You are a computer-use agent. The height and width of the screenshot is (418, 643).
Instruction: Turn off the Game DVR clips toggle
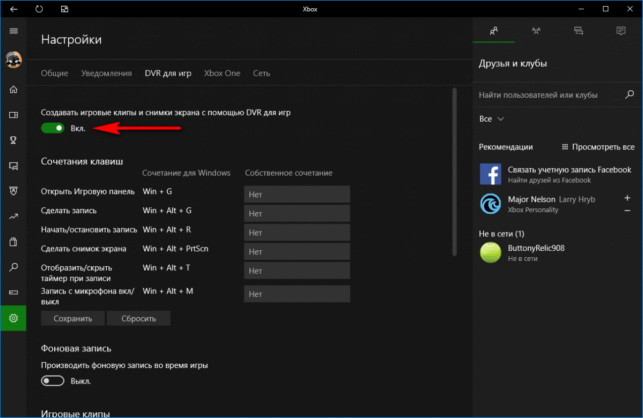point(52,128)
